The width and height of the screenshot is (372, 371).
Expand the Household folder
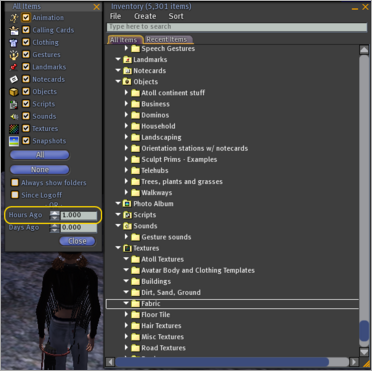point(126,126)
